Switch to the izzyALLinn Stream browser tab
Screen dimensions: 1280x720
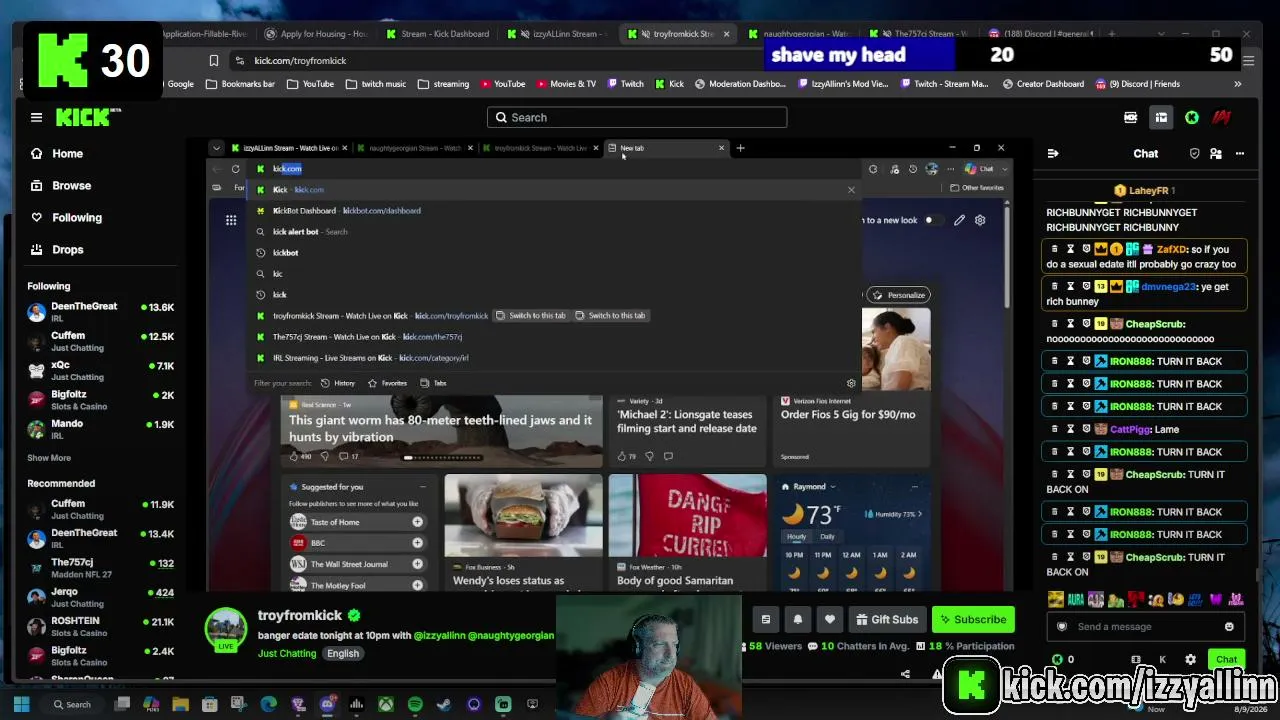[x=557, y=34]
